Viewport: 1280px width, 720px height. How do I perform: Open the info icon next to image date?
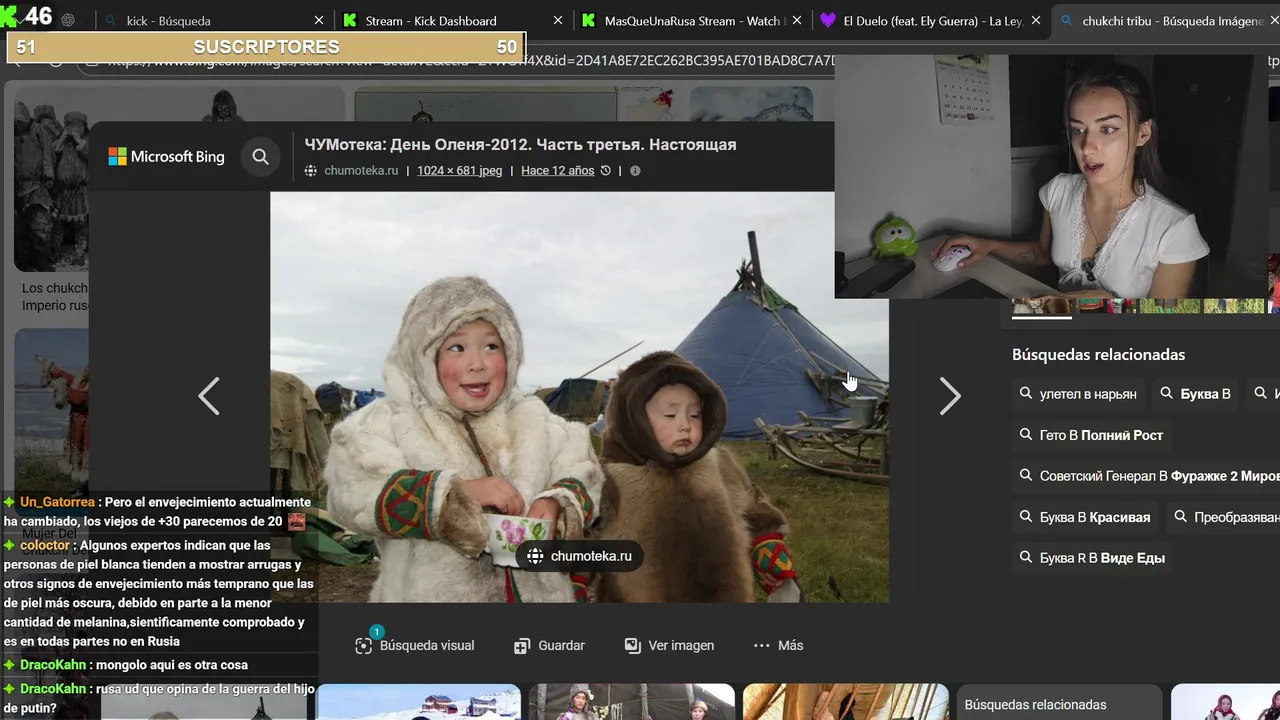point(635,171)
